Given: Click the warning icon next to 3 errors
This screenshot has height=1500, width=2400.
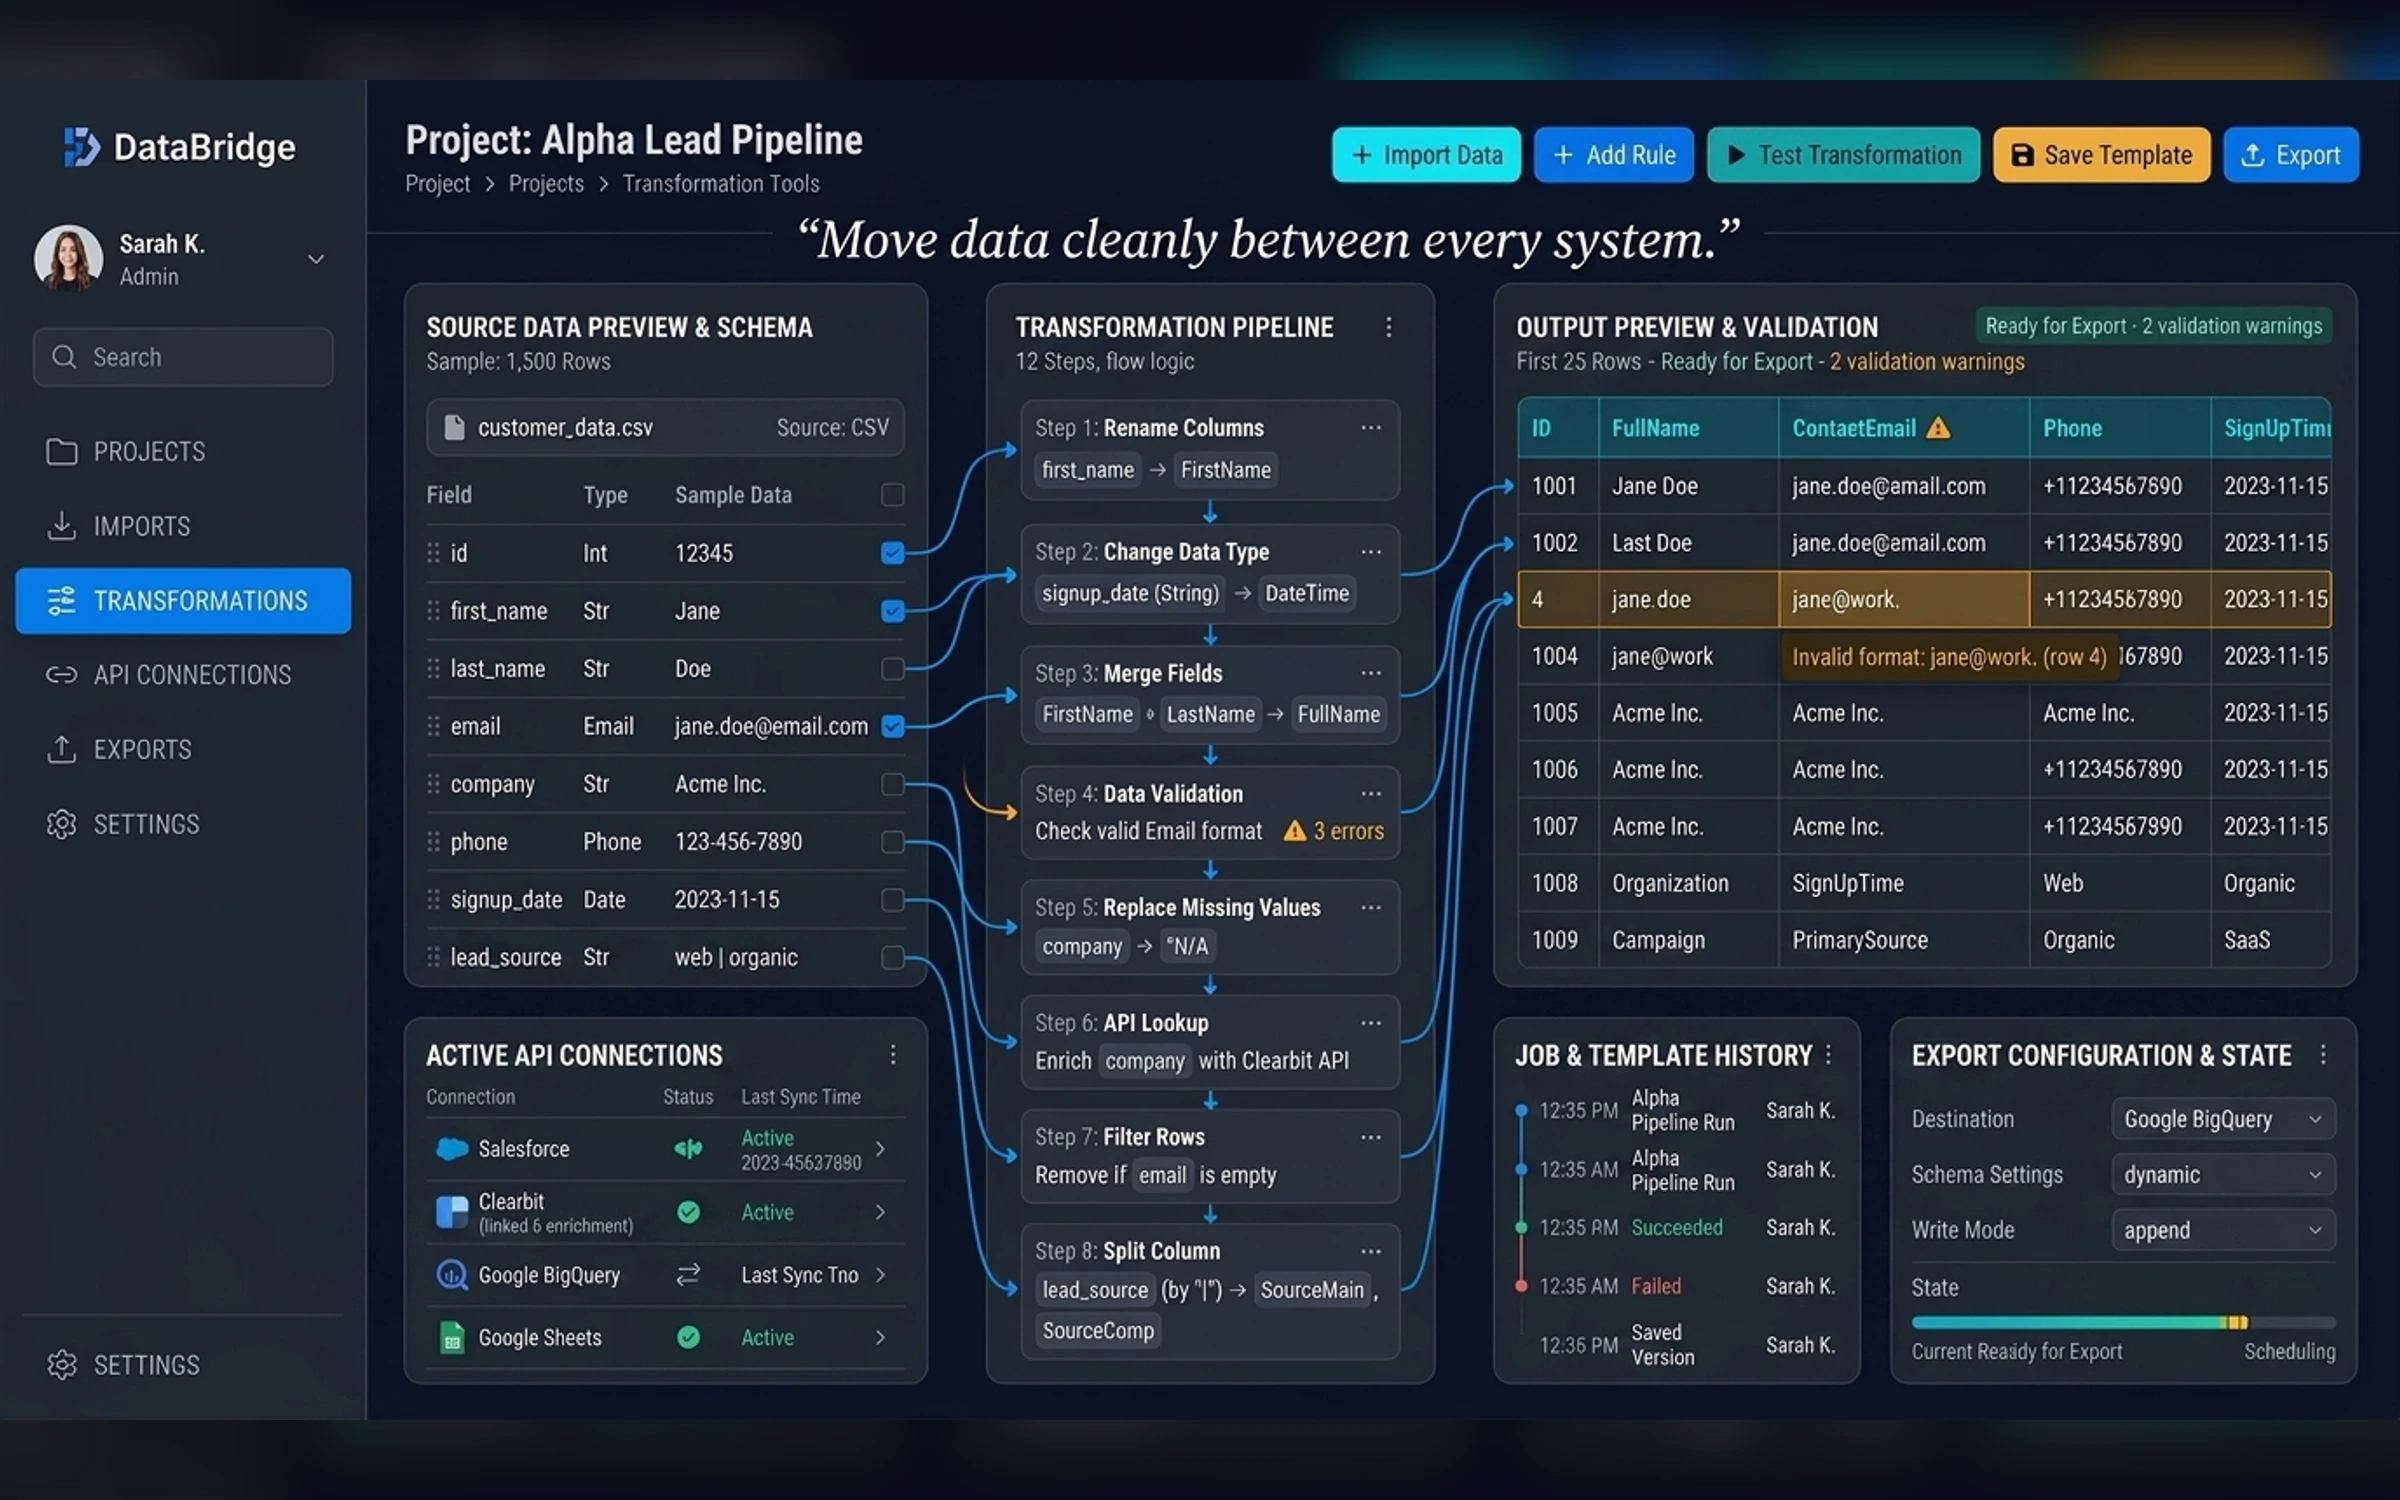Looking at the screenshot, I should 1295,831.
